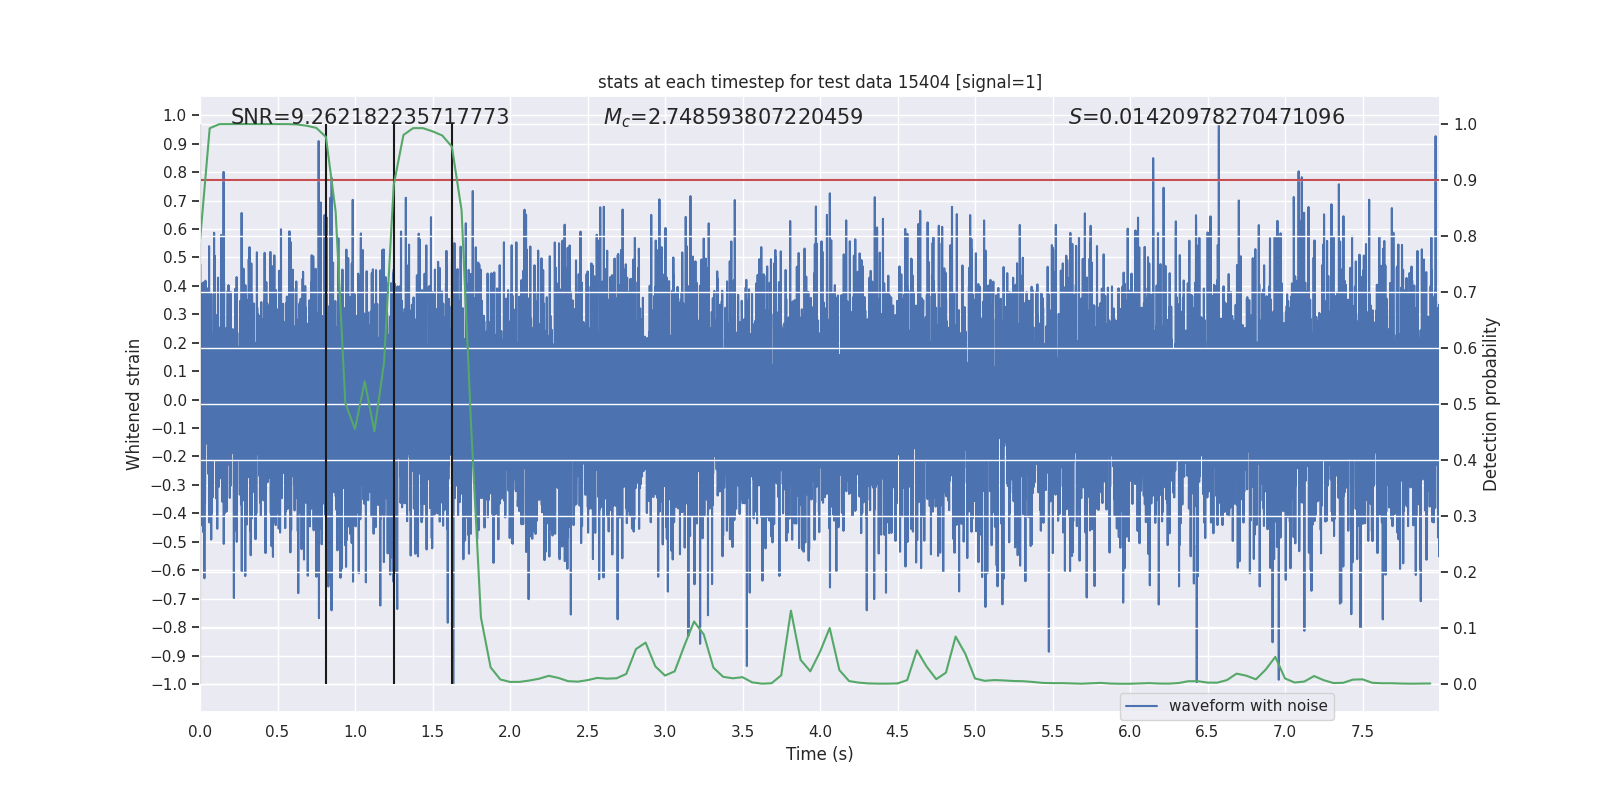Click the red horizontal threshold line
Image resolution: width=1600 pixels, height=800 pixels.
pyautogui.click(x=820, y=181)
